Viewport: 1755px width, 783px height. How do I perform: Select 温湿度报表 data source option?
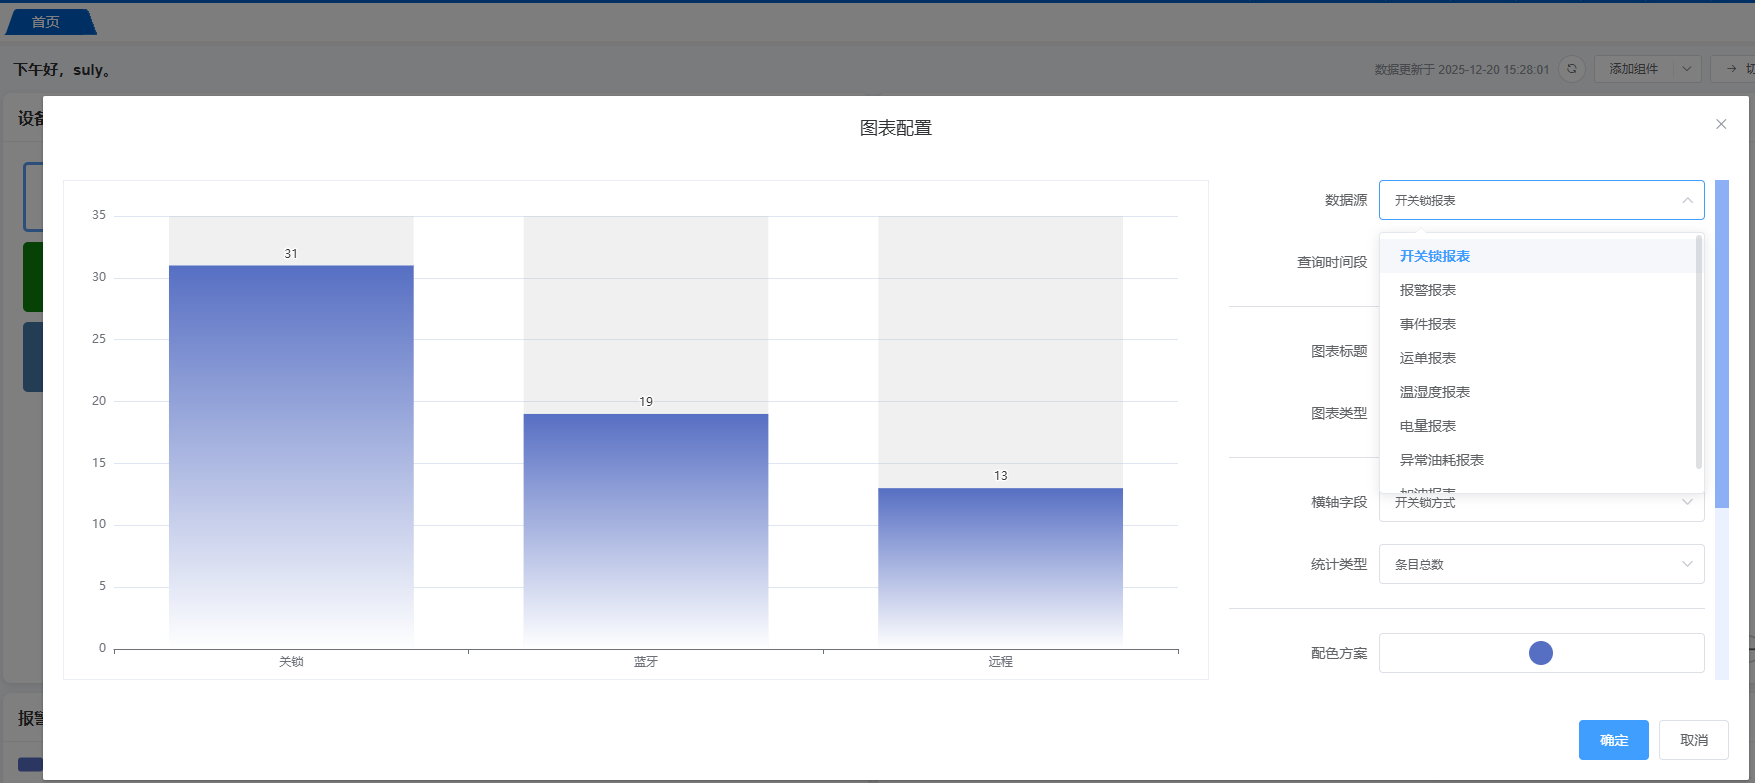(1434, 392)
